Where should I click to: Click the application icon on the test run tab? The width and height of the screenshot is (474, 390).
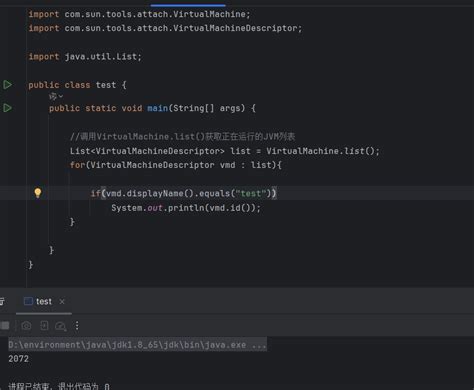click(28, 301)
